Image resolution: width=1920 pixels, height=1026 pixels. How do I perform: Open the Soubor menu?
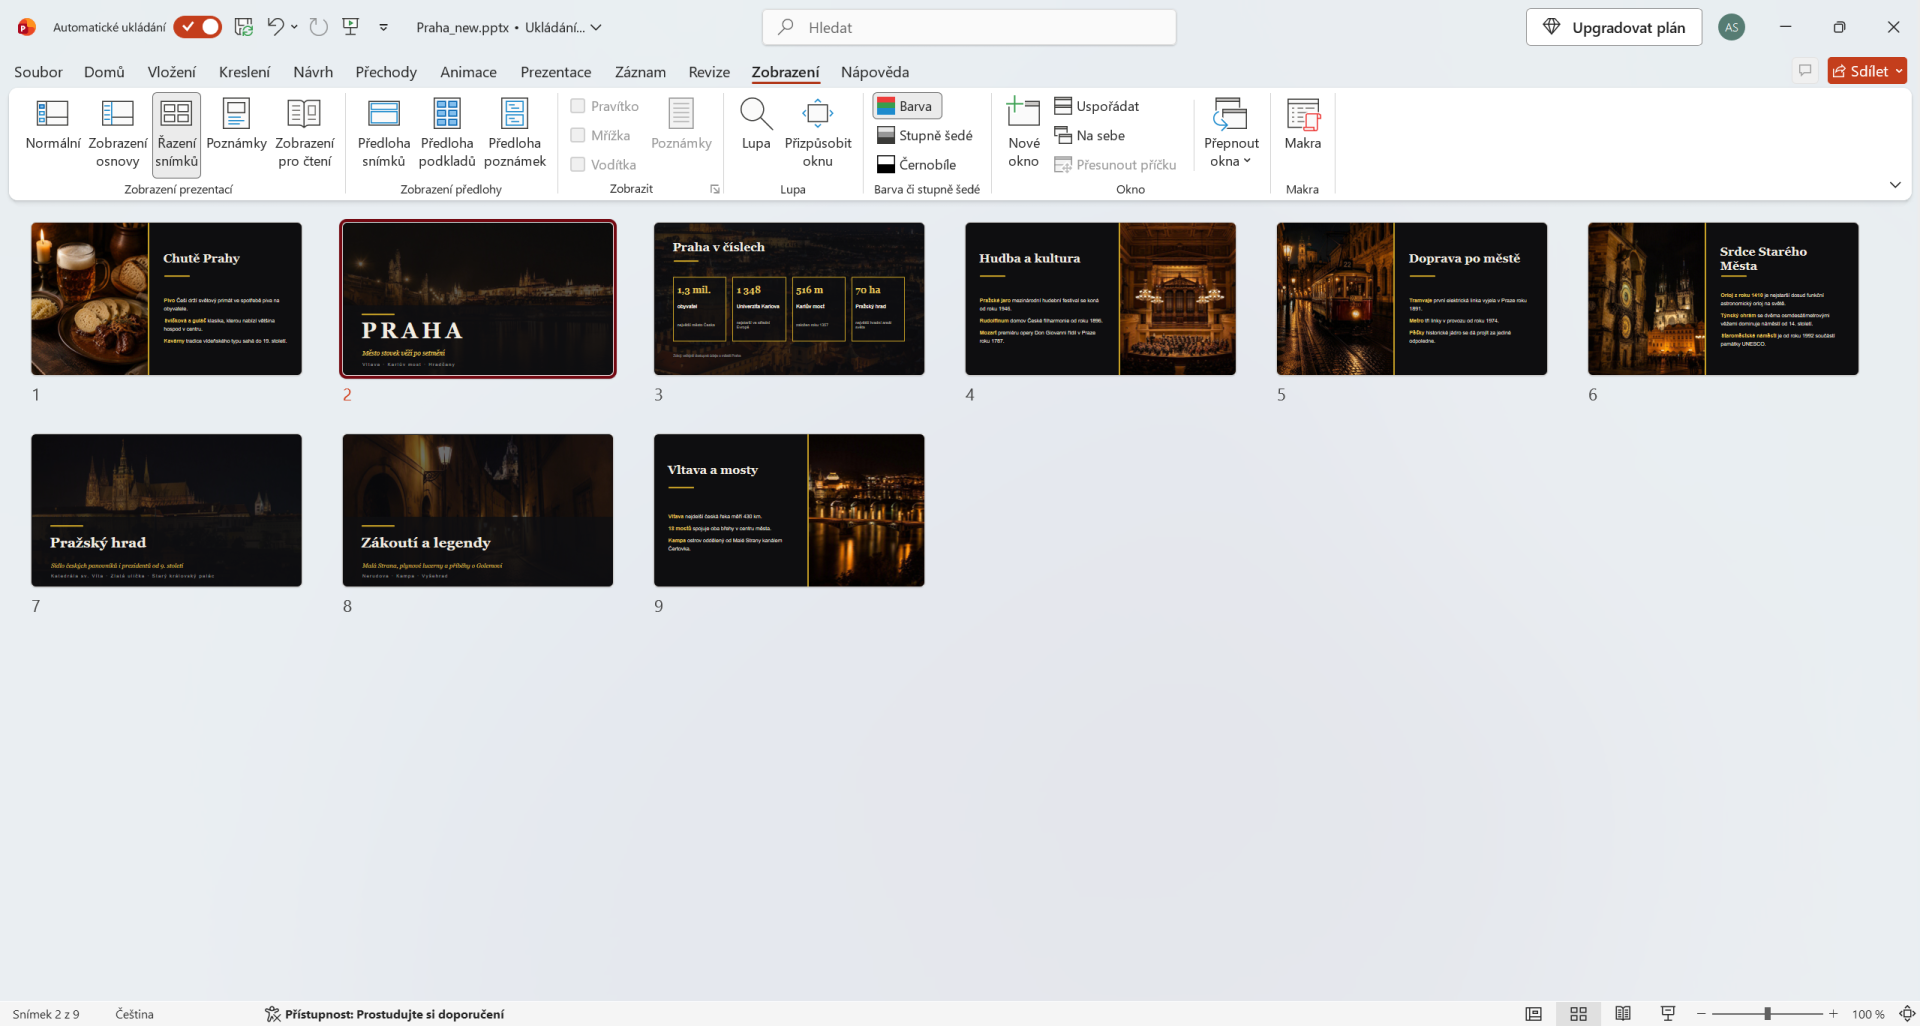(38, 72)
